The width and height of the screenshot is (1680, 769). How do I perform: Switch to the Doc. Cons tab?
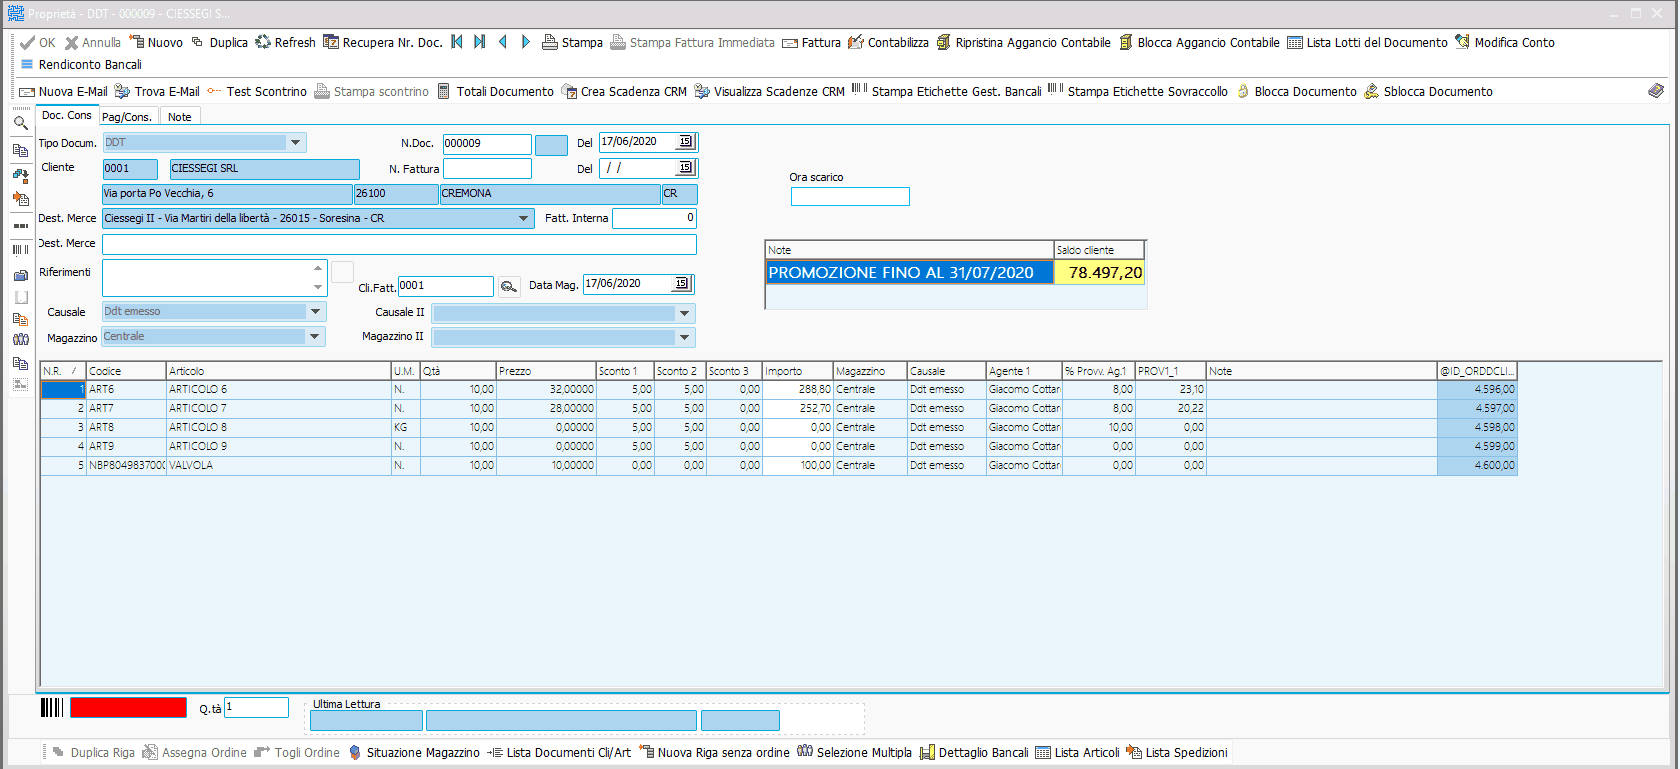[x=66, y=116]
